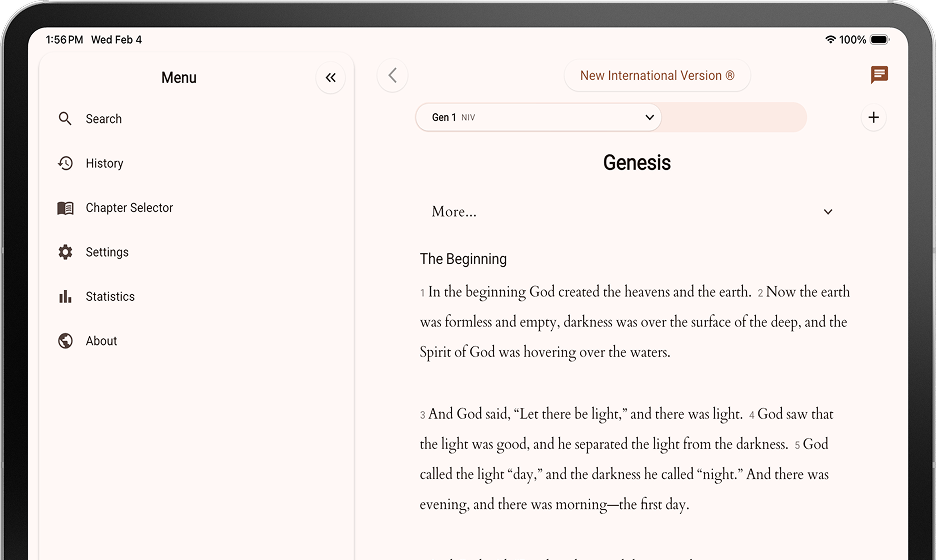Go back with the left arrow button
Viewport: 936px width, 560px height.
tap(392, 76)
